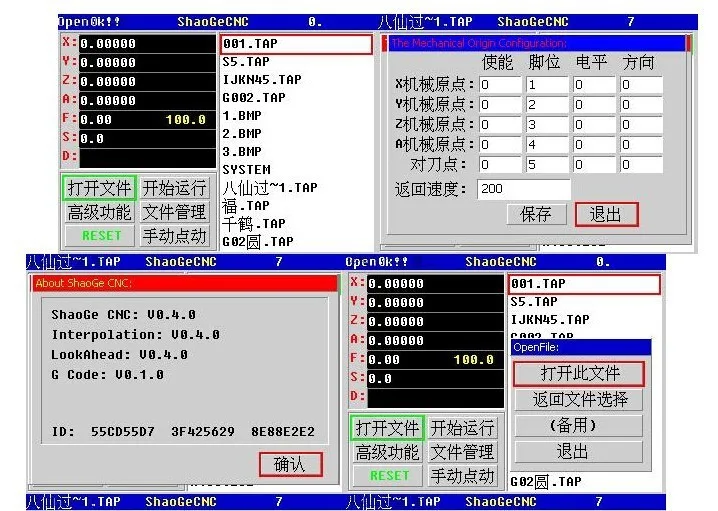Select S5.TAP in the list containing 1.BMP
The image size is (718, 511).
click(x=246, y=62)
